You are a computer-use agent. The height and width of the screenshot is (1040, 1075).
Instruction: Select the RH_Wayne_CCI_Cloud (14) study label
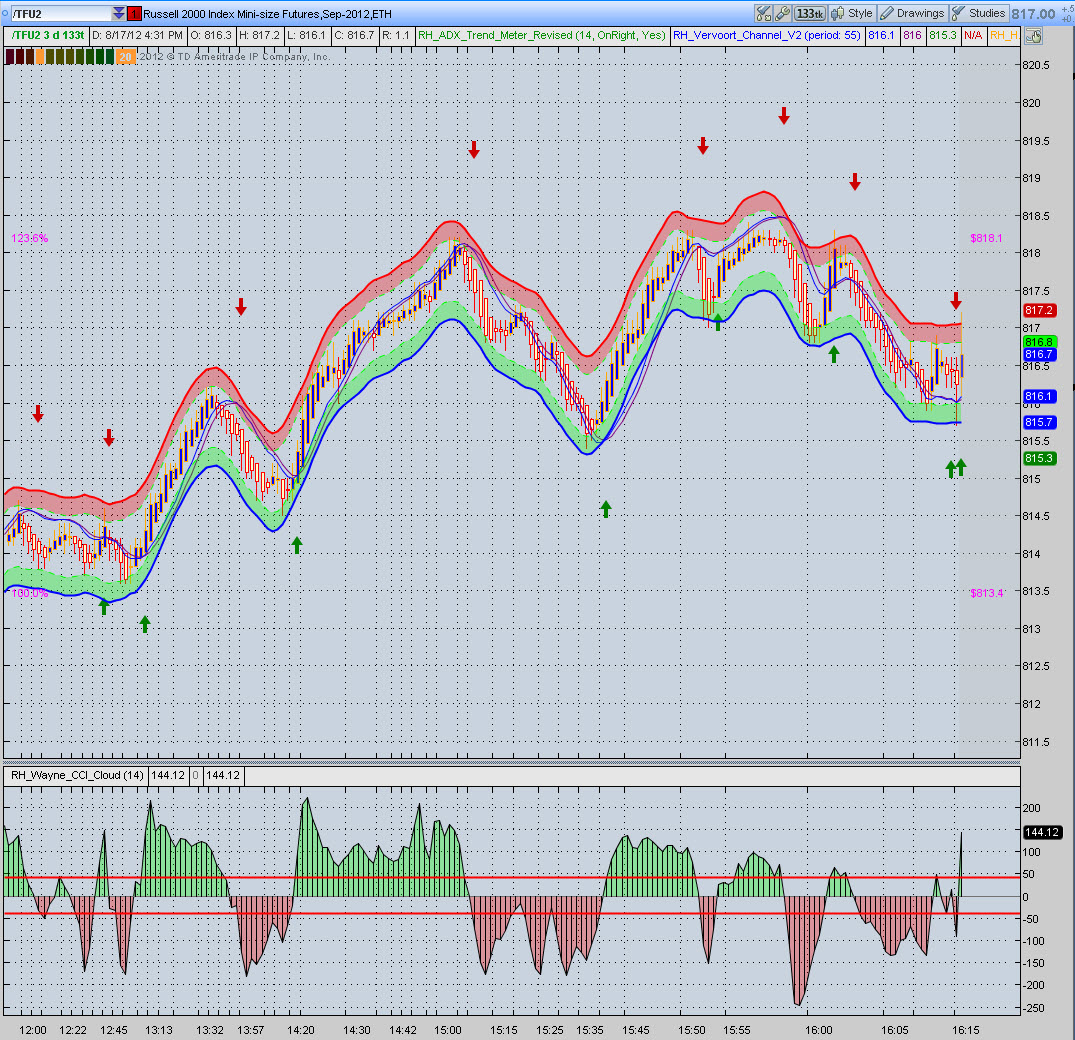pyautogui.click(x=77, y=775)
